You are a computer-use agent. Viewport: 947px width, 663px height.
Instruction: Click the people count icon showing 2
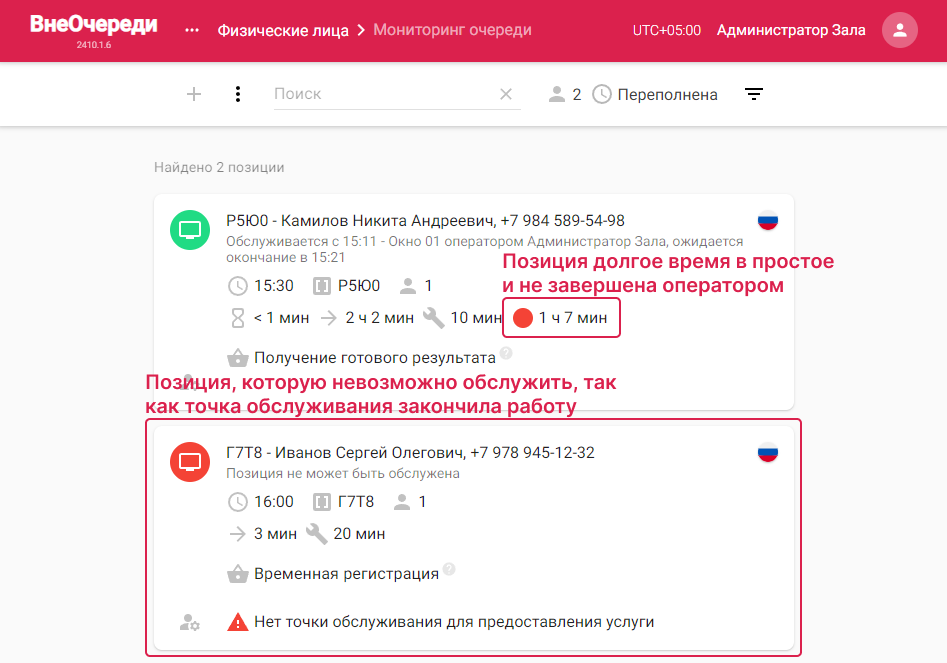(x=556, y=94)
